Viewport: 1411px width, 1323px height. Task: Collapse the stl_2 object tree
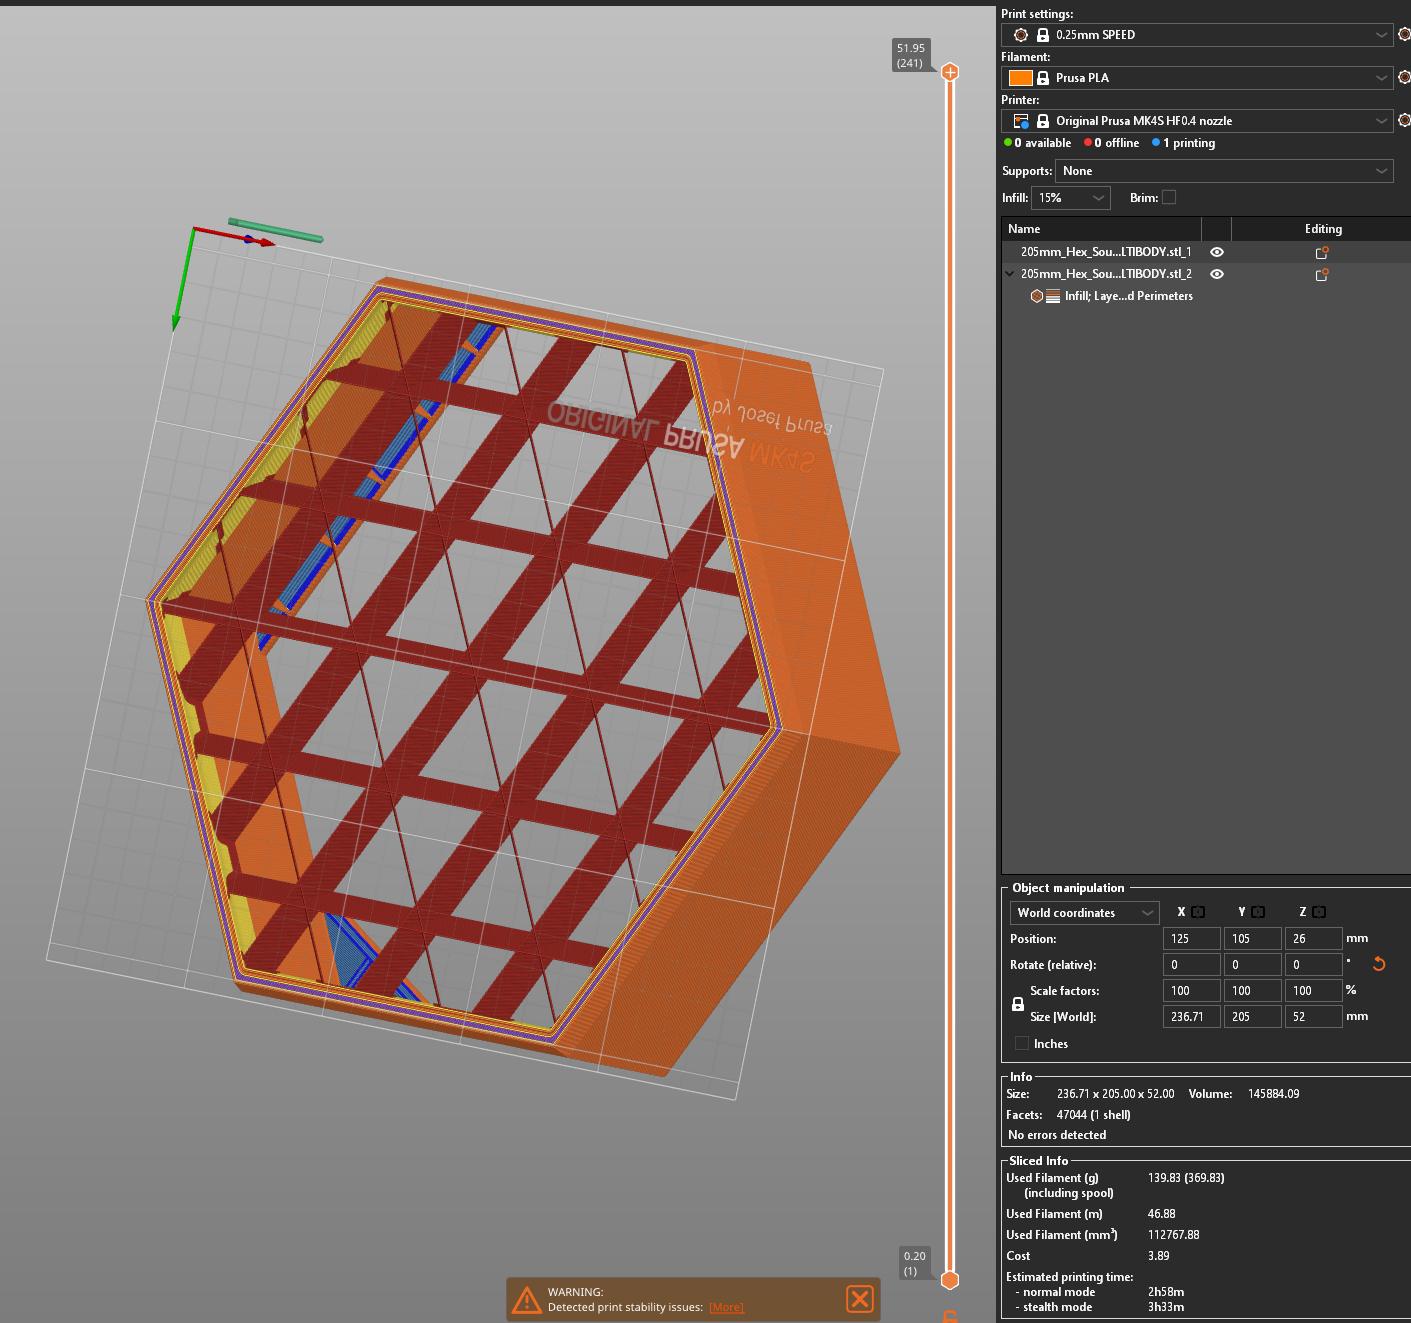pyautogui.click(x=1009, y=274)
